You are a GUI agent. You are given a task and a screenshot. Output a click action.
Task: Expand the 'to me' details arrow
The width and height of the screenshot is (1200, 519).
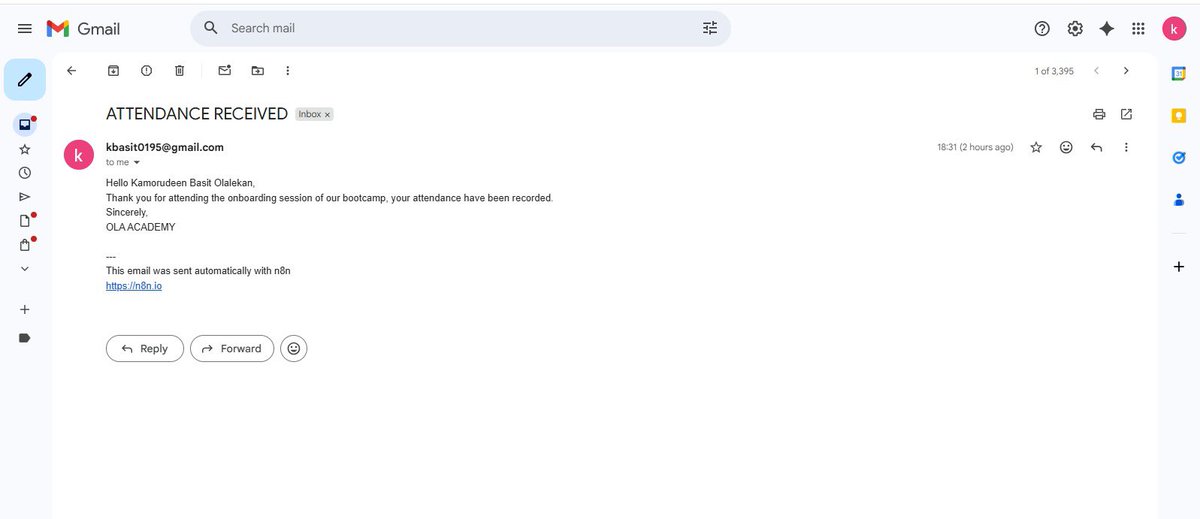(x=137, y=162)
